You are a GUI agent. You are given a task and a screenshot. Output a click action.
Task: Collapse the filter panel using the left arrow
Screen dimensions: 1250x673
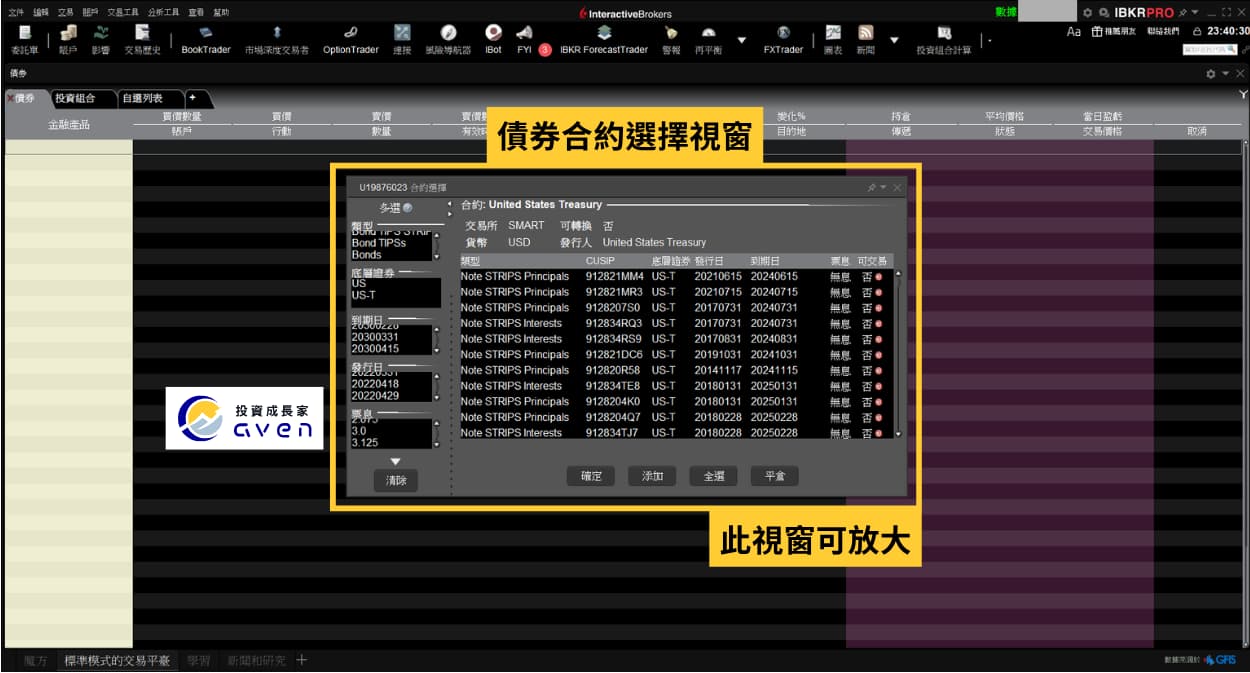(450, 204)
